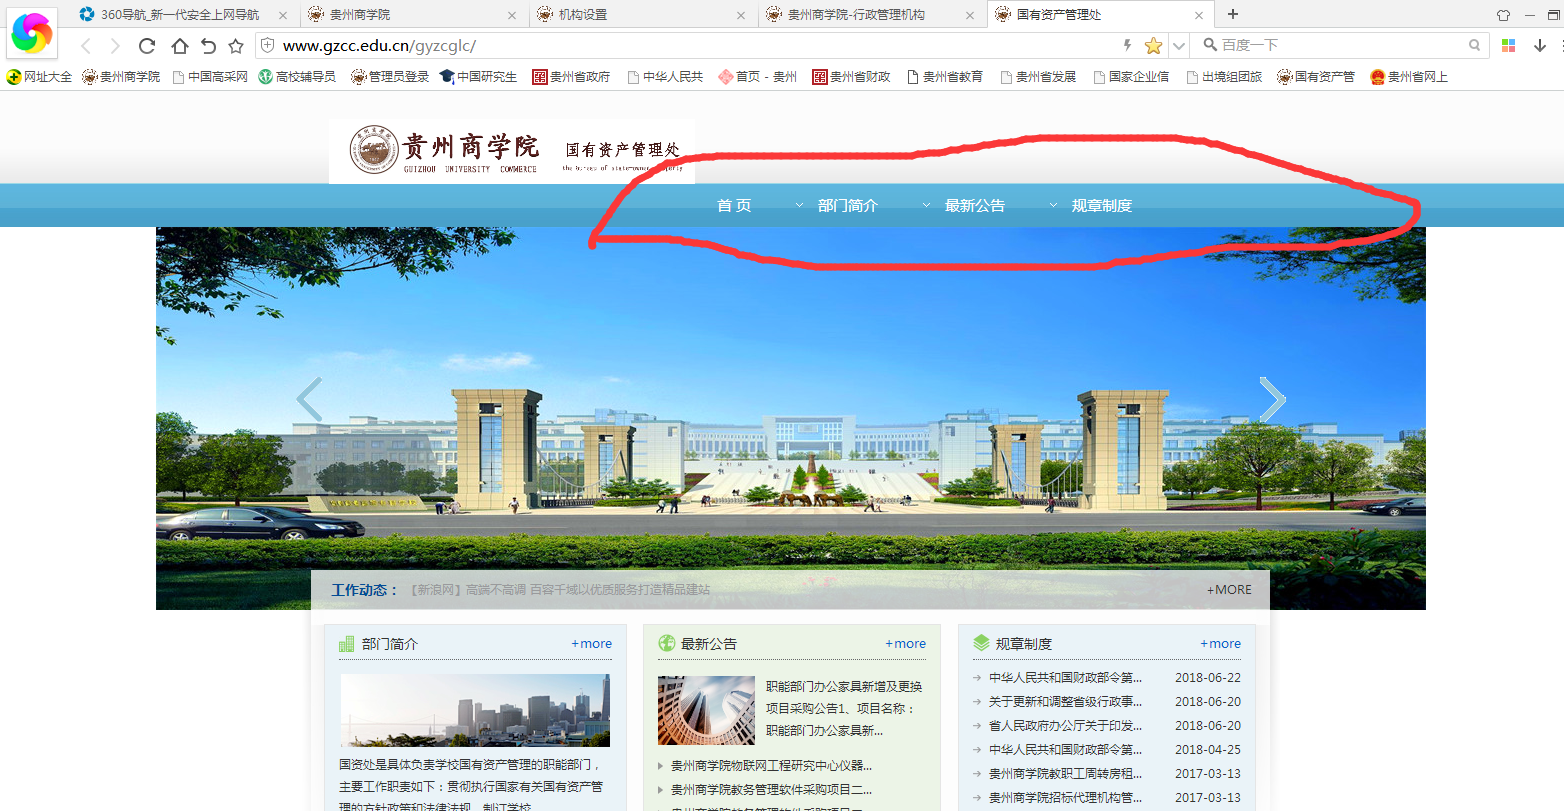The height and width of the screenshot is (811, 1564).
Task: Click the search magnifier icon in Baidu box
Action: click(x=1474, y=45)
